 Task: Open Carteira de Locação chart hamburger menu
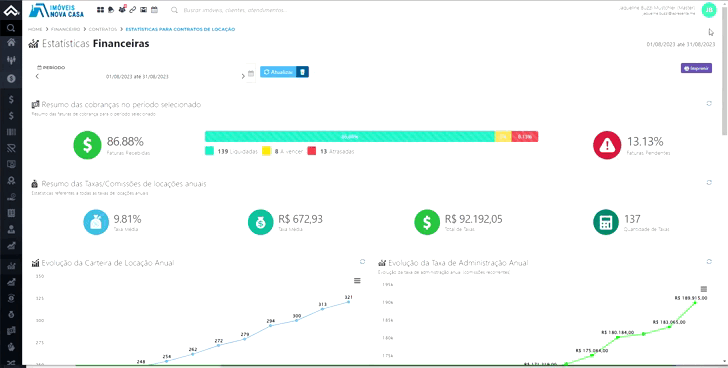point(357,280)
